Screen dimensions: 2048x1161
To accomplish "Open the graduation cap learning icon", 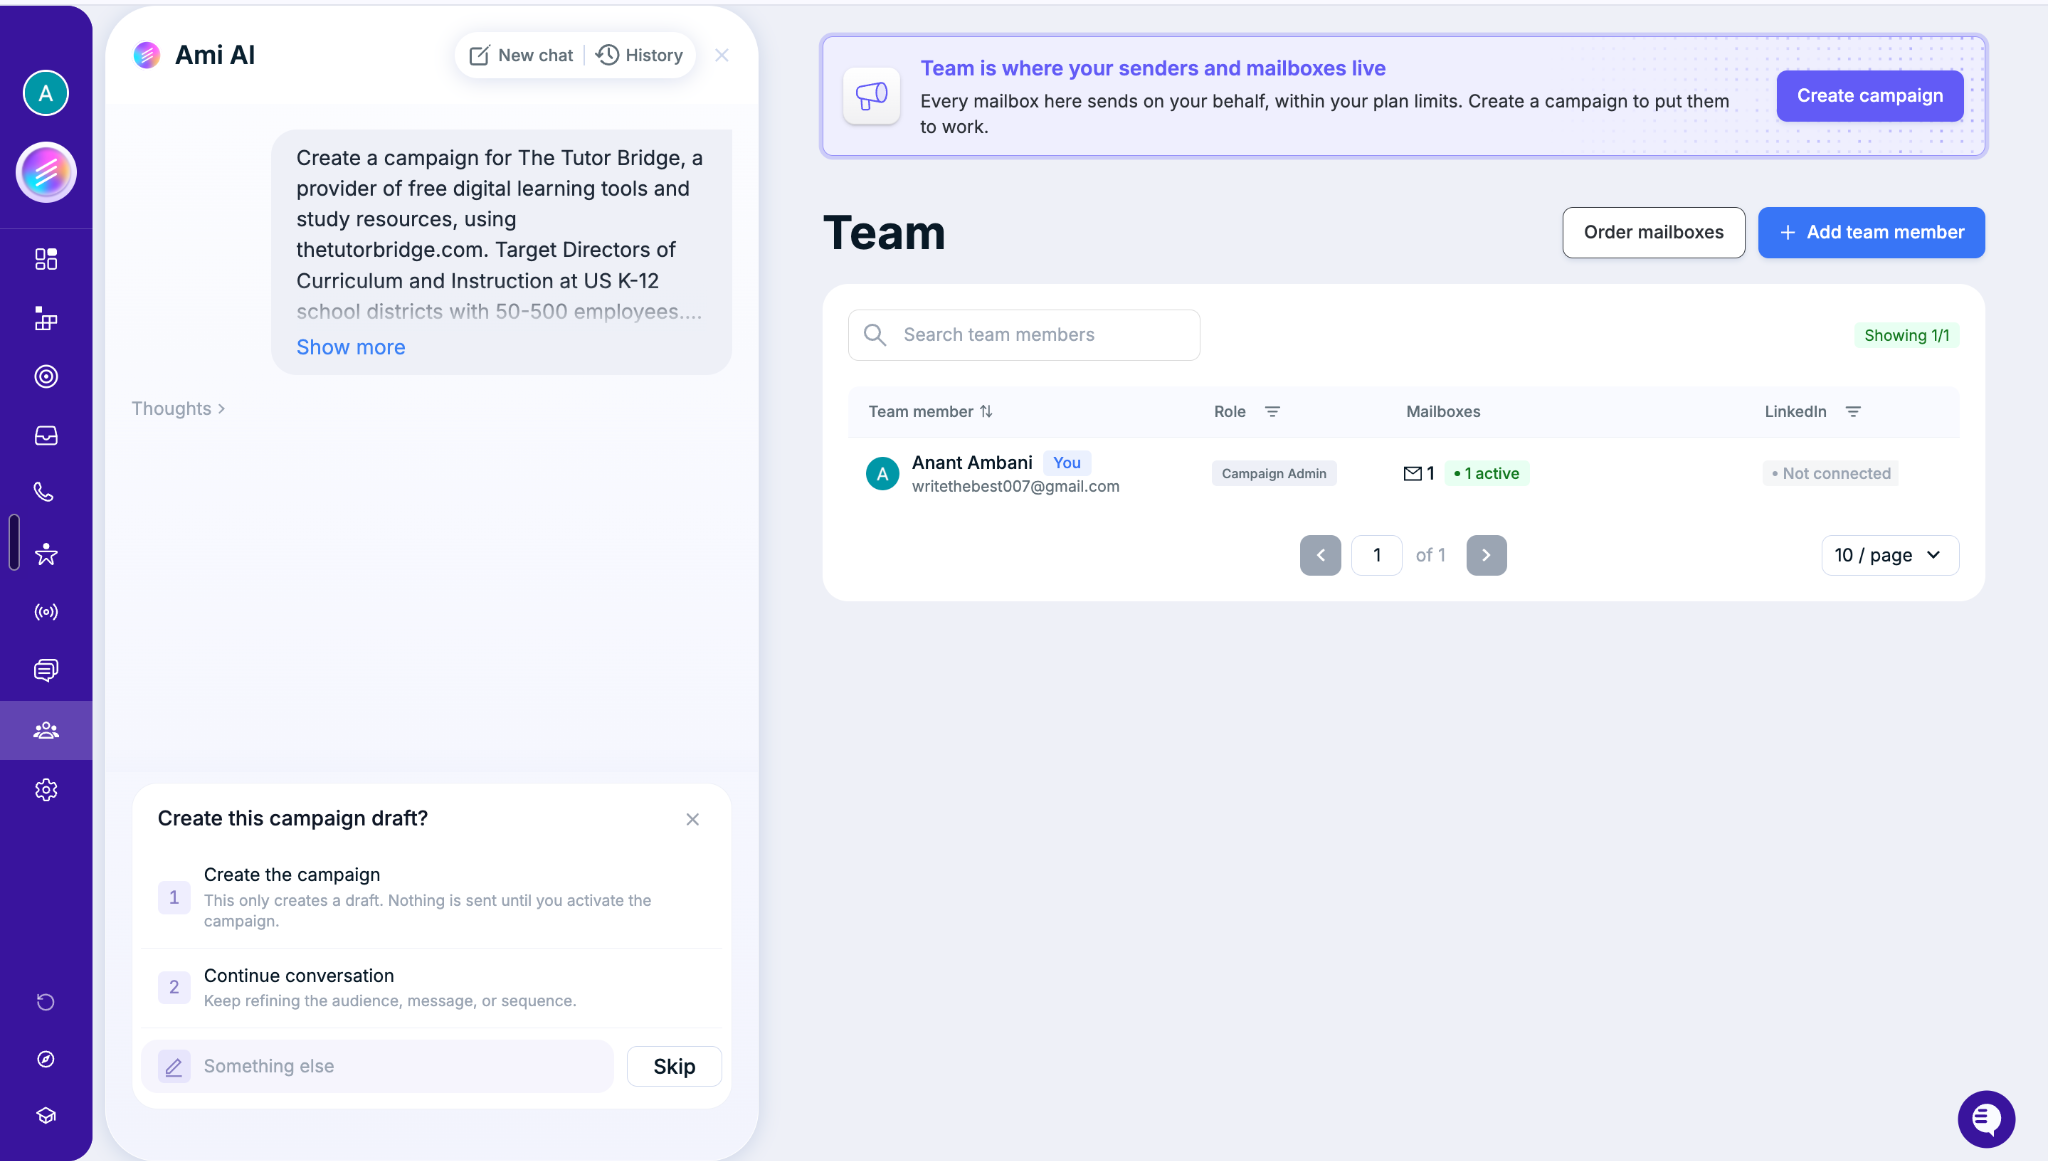I will (x=46, y=1116).
